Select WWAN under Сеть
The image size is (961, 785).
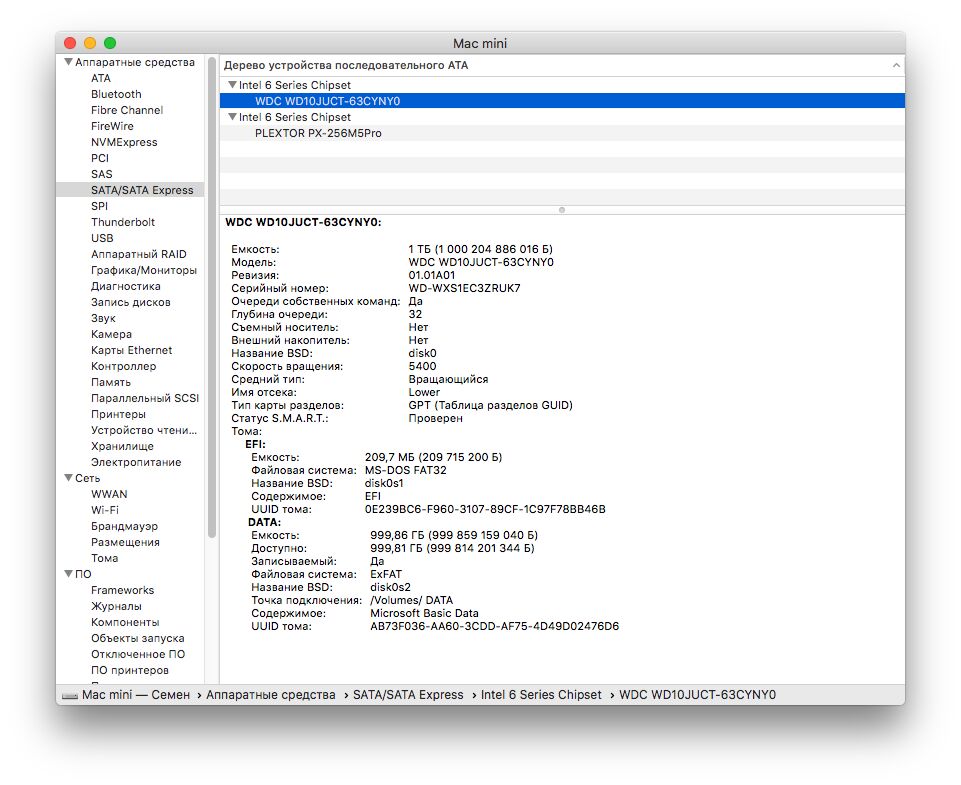pyautogui.click(x=109, y=493)
